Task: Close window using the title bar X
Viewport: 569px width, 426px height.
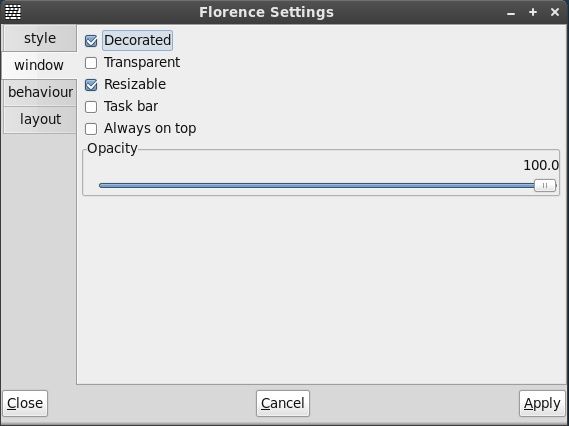Action: click(x=554, y=12)
